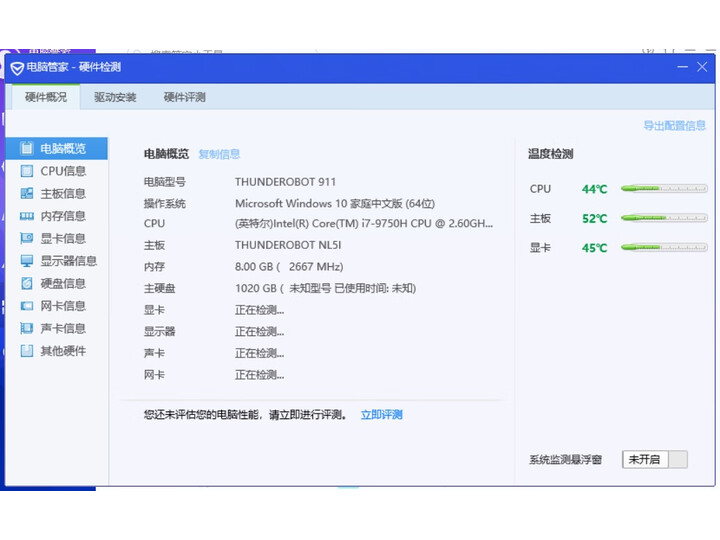
Task: Toggle the 系统监测悬浮窗 switch
Action: (x=655, y=459)
